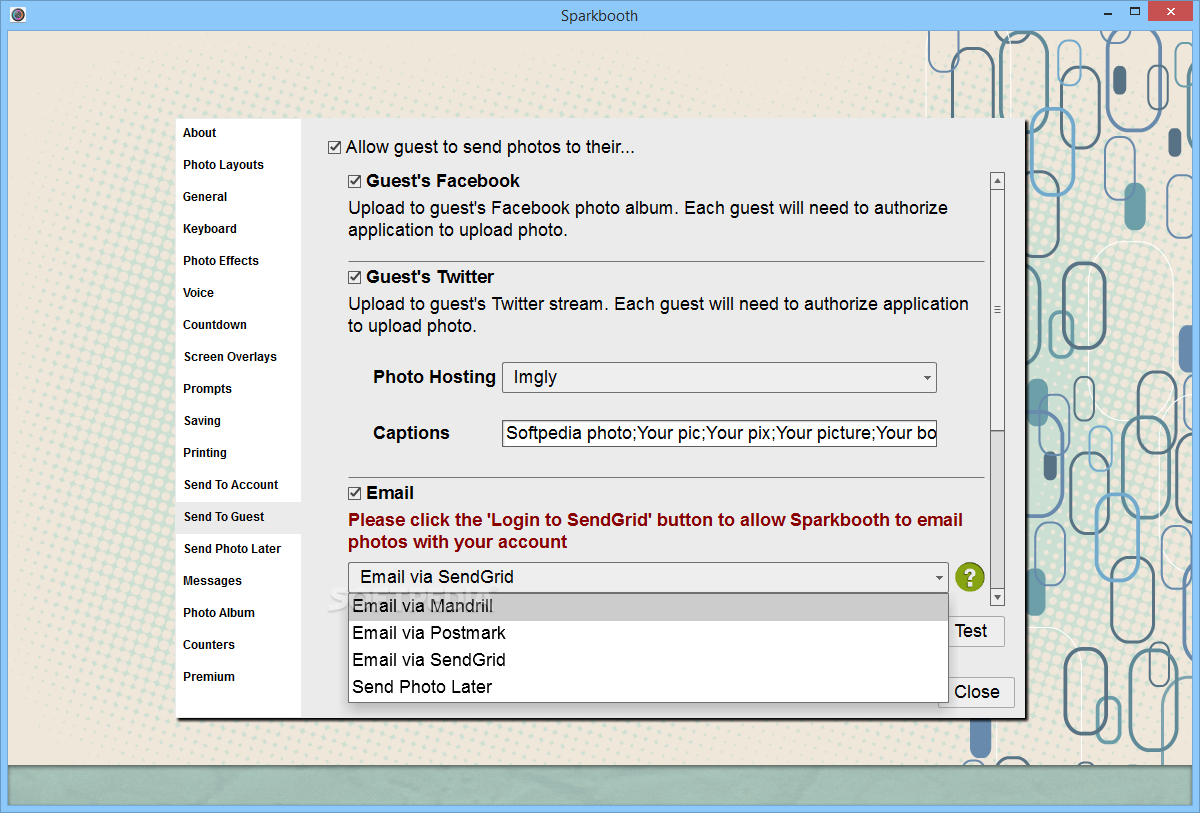Select Send To Guest sidebar item
Screen dimensions: 1200x813
point(238,517)
